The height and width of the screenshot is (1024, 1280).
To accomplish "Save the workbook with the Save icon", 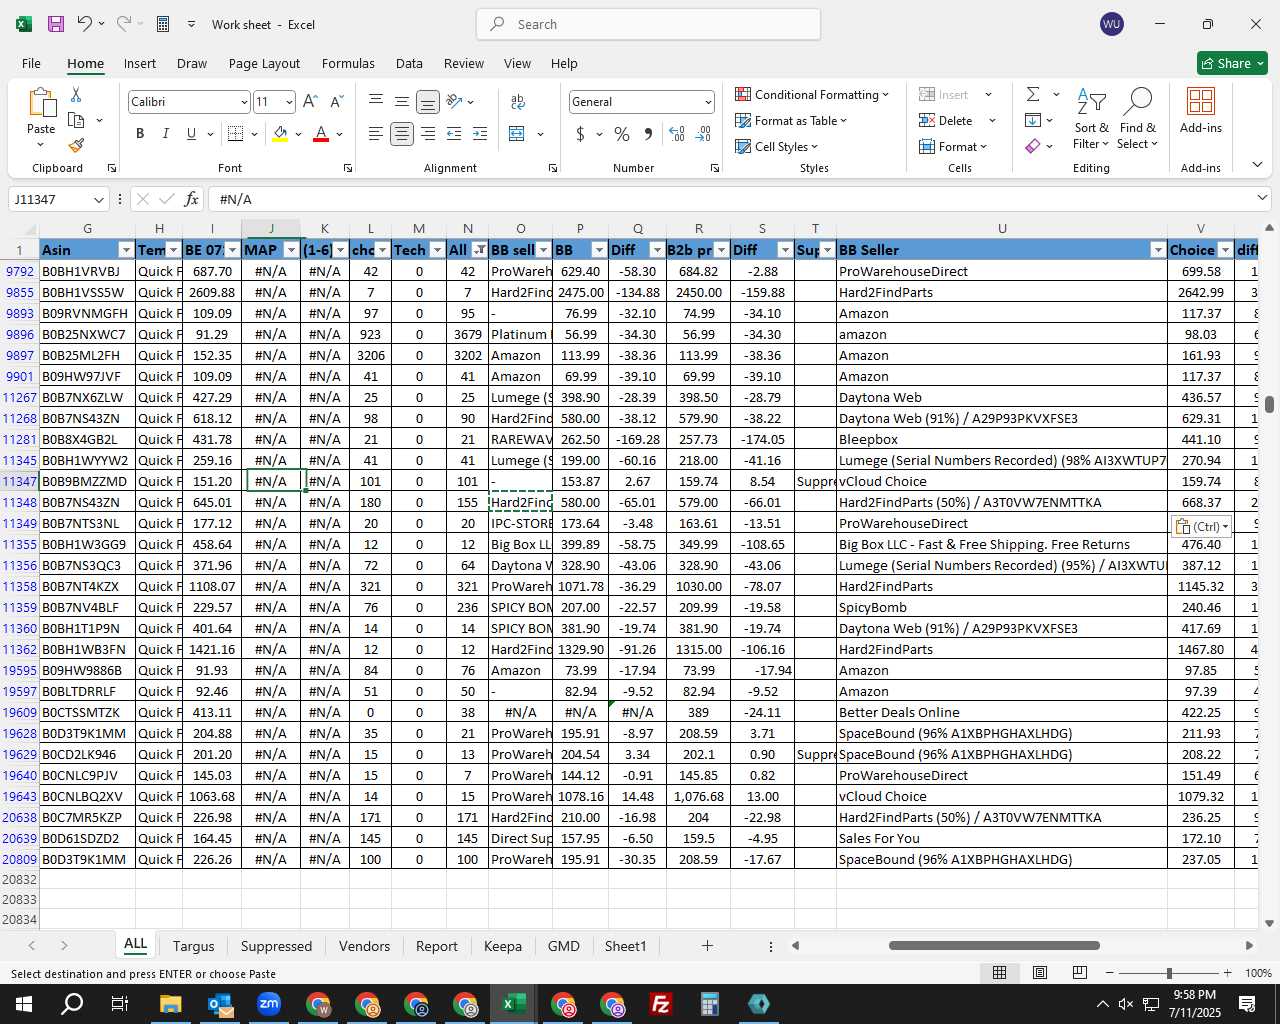I will pos(56,24).
